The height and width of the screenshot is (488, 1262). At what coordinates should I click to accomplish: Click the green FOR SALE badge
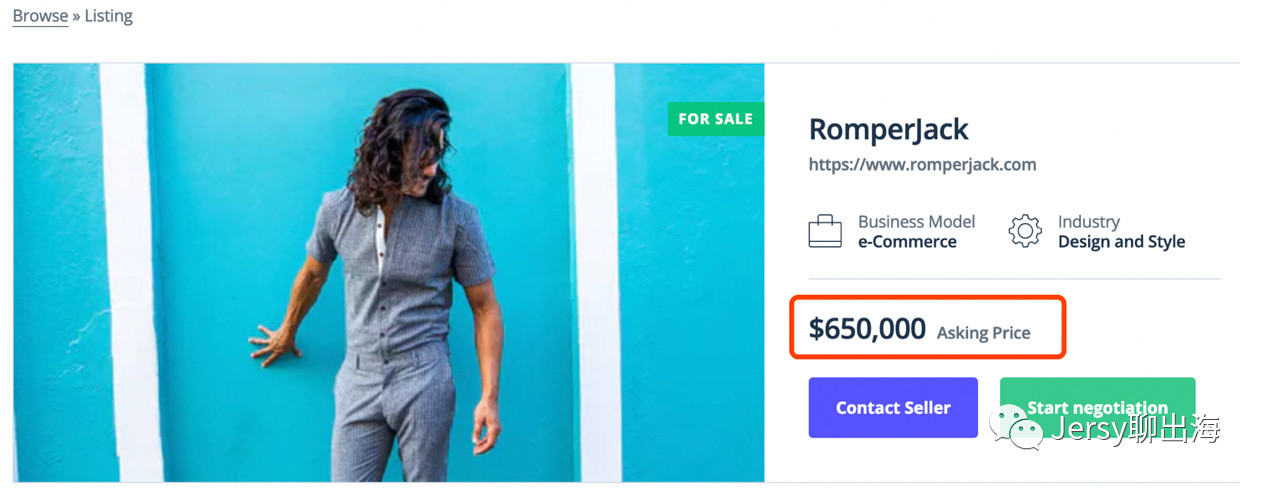tap(715, 119)
